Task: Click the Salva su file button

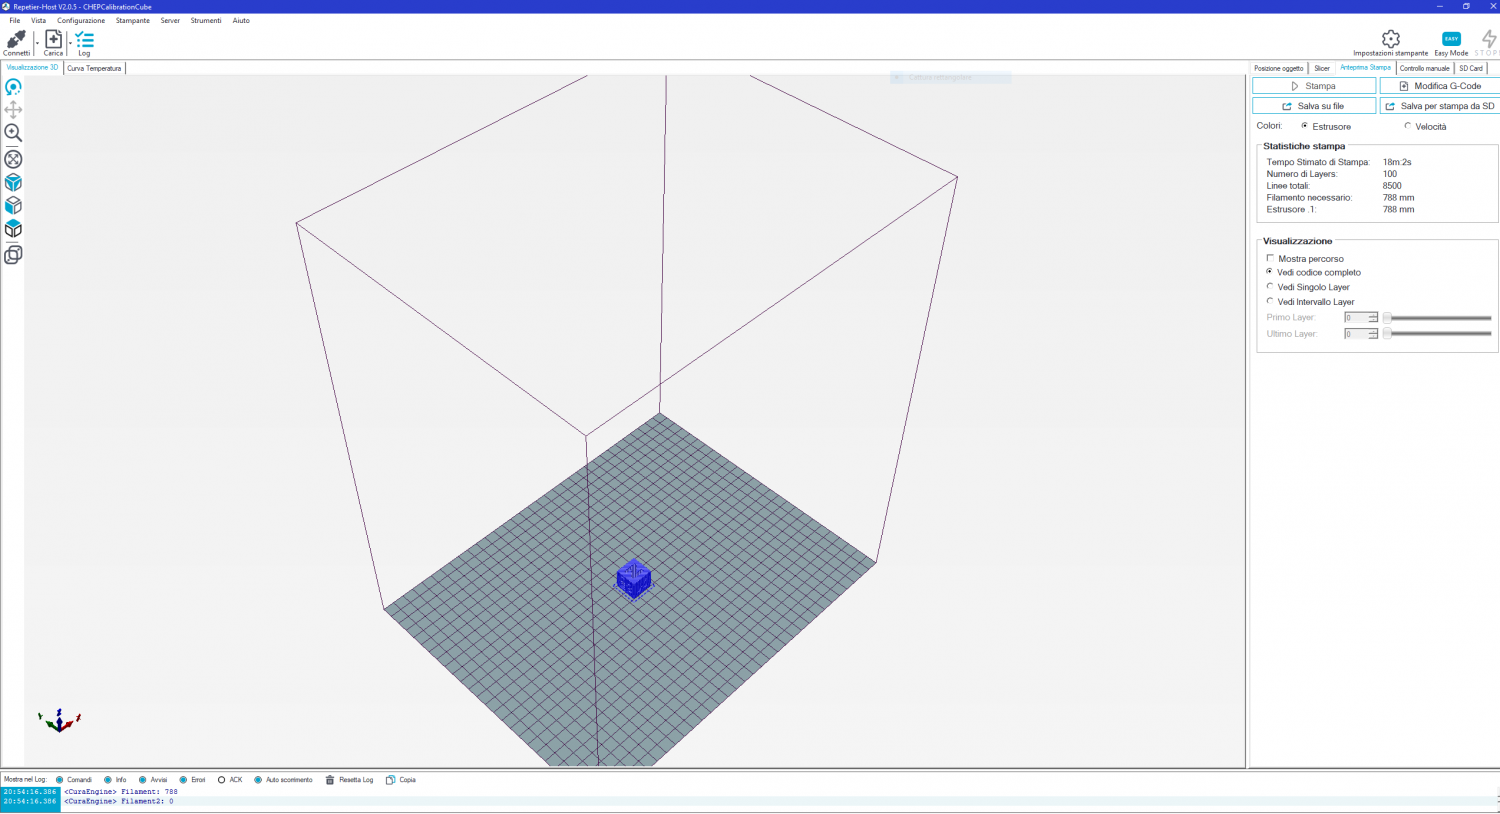Action: [x=1313, y=106]
